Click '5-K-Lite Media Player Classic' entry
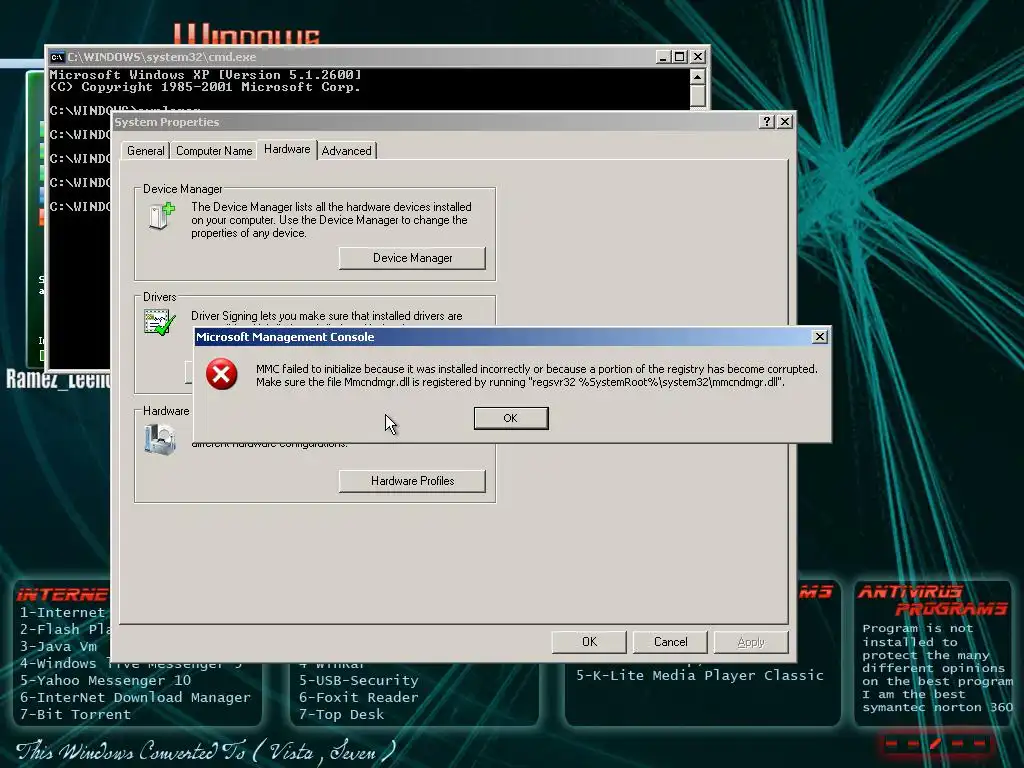This screenshot has height=768, width=1024. click(700, 675)
